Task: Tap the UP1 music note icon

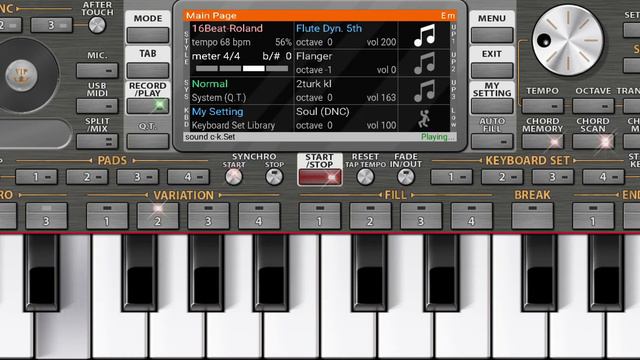Action: click(424, 36)
